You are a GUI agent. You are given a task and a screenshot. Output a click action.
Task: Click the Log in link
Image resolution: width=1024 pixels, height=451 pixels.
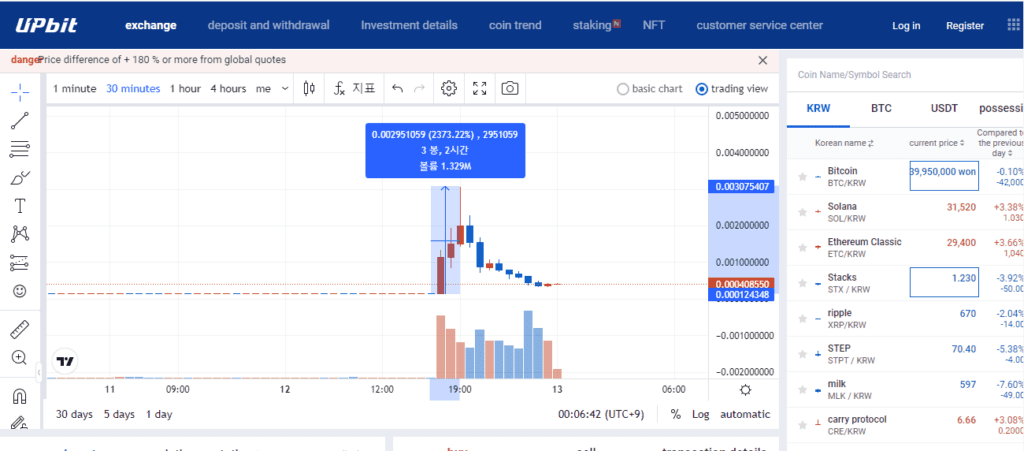pyautogui.click(x=906, y=26)
